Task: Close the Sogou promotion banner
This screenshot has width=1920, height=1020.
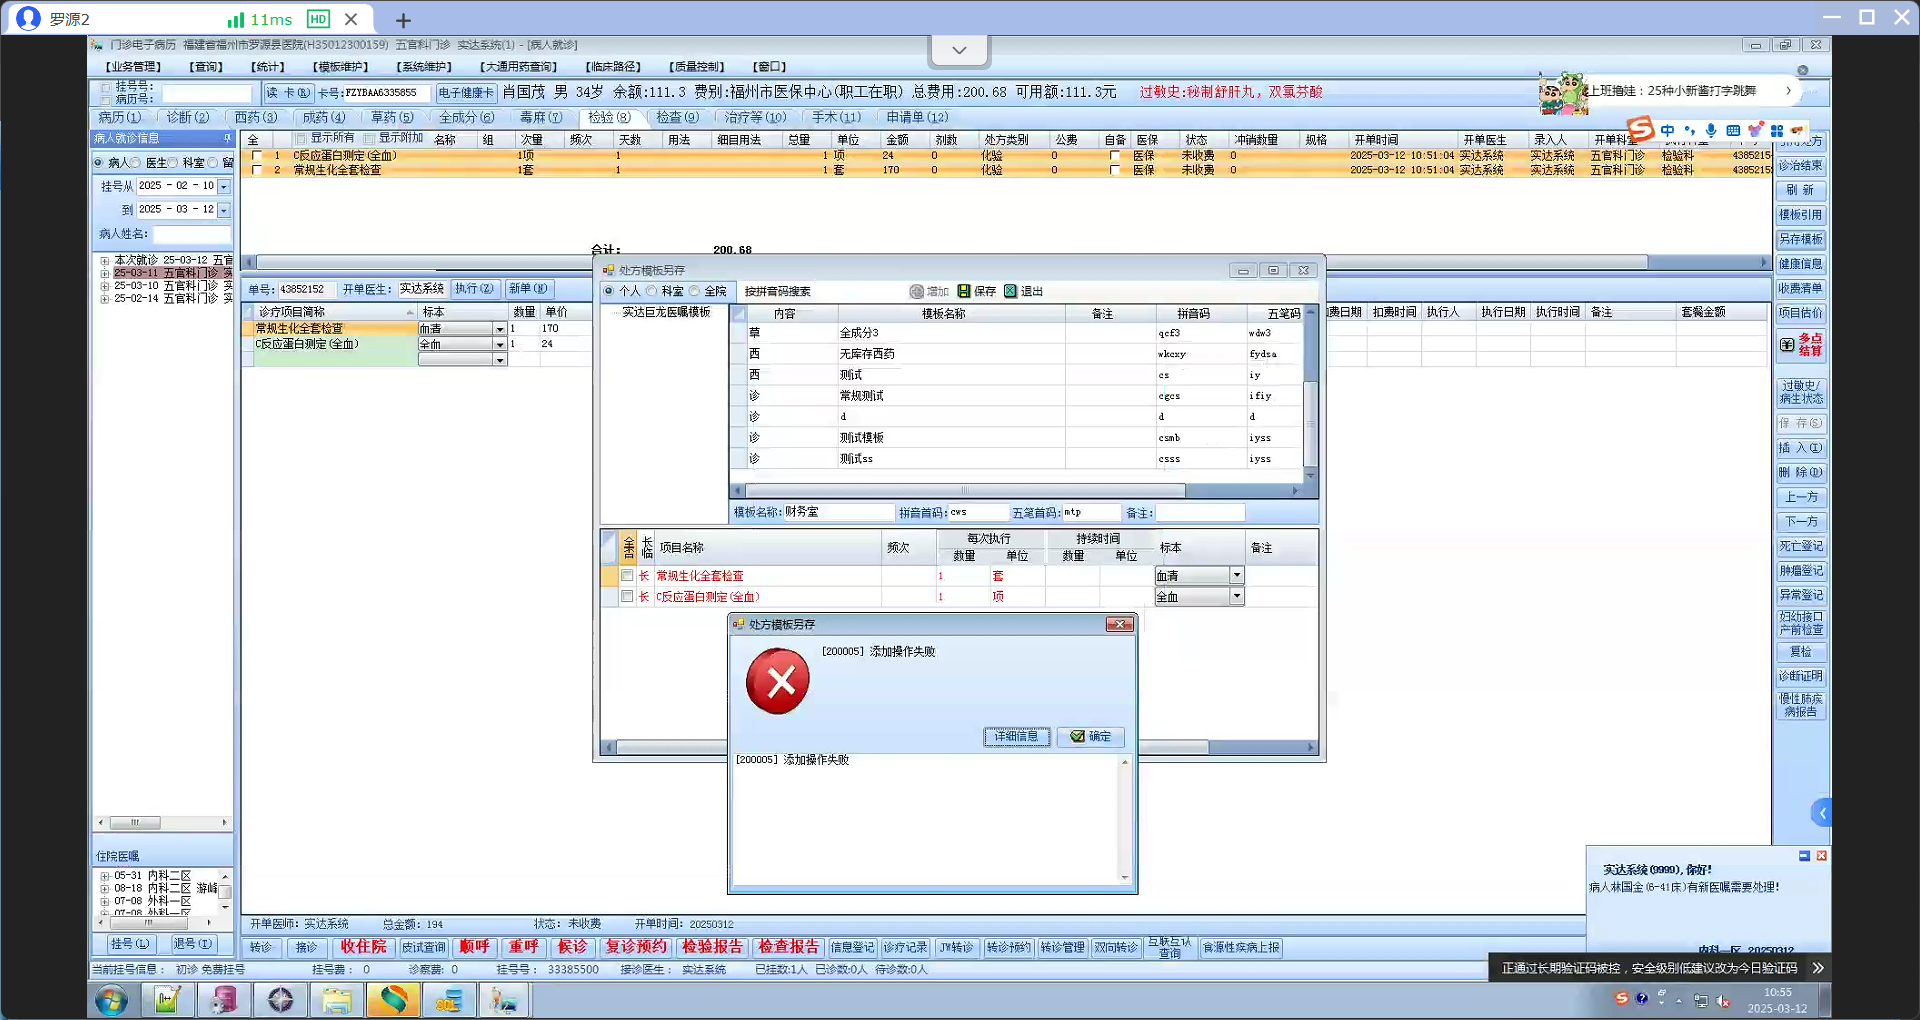Action: point(1803,70)
